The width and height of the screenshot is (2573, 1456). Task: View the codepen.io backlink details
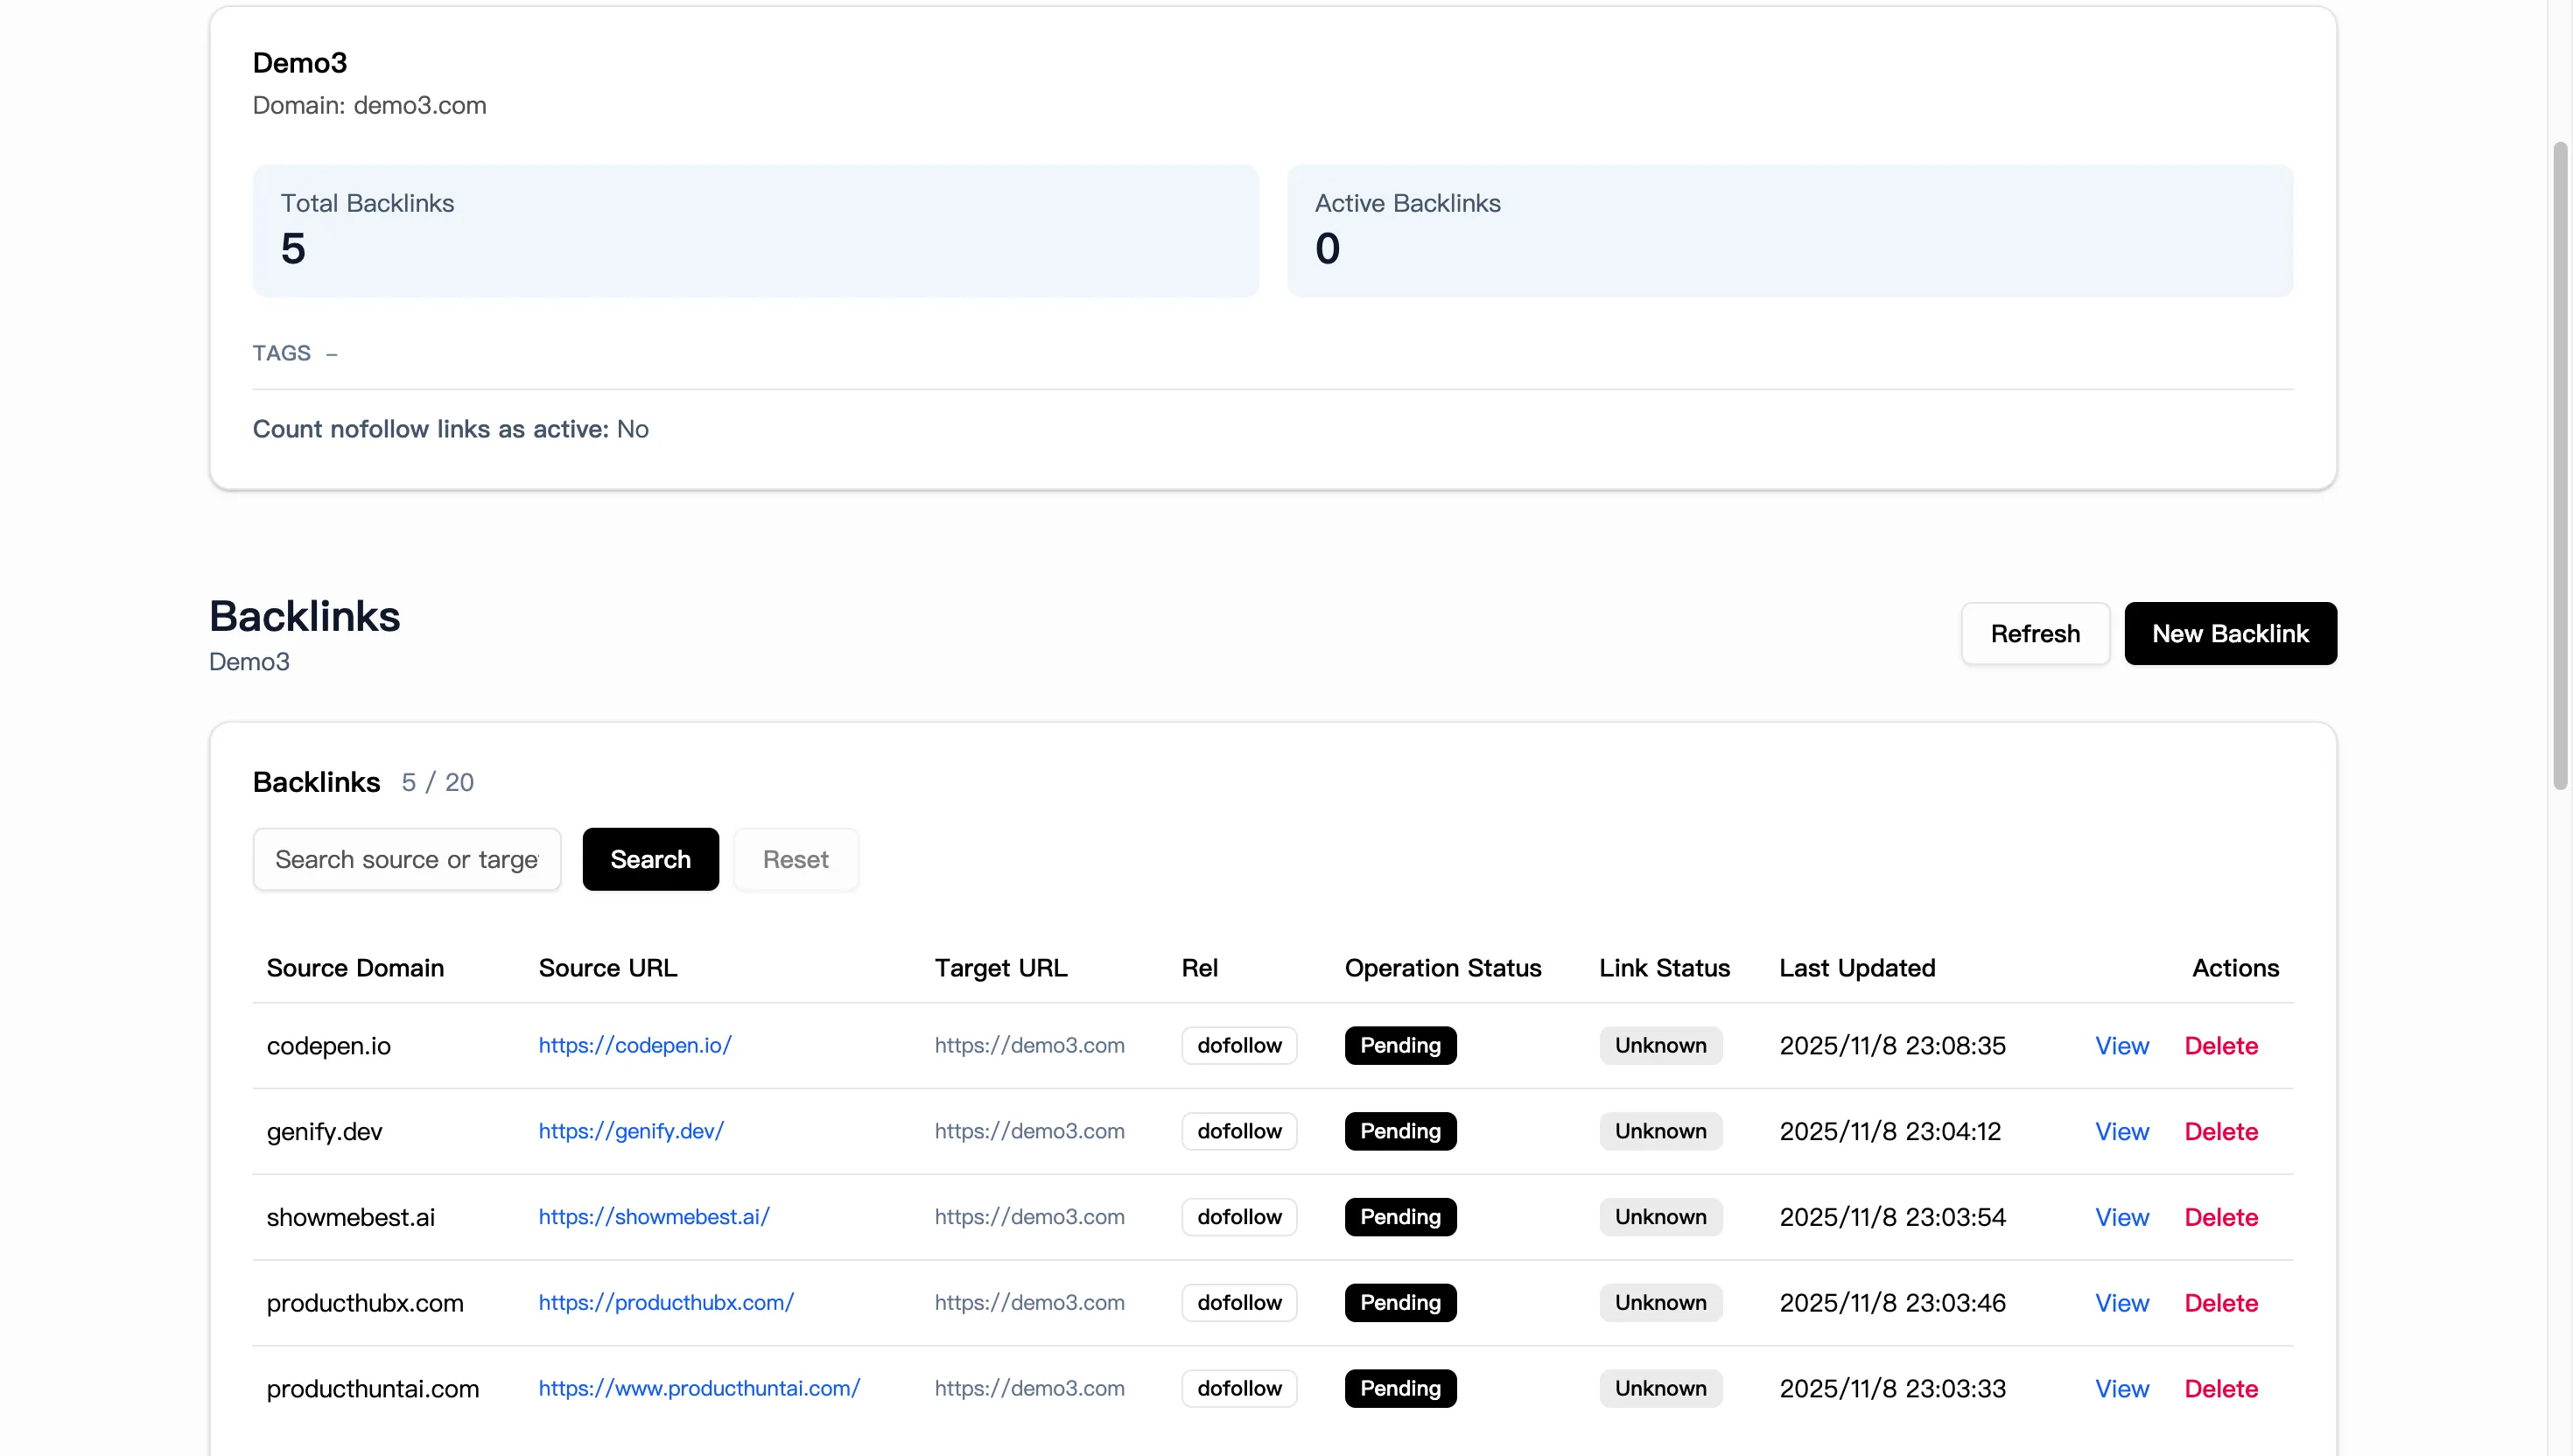tap(2122, 1045)
